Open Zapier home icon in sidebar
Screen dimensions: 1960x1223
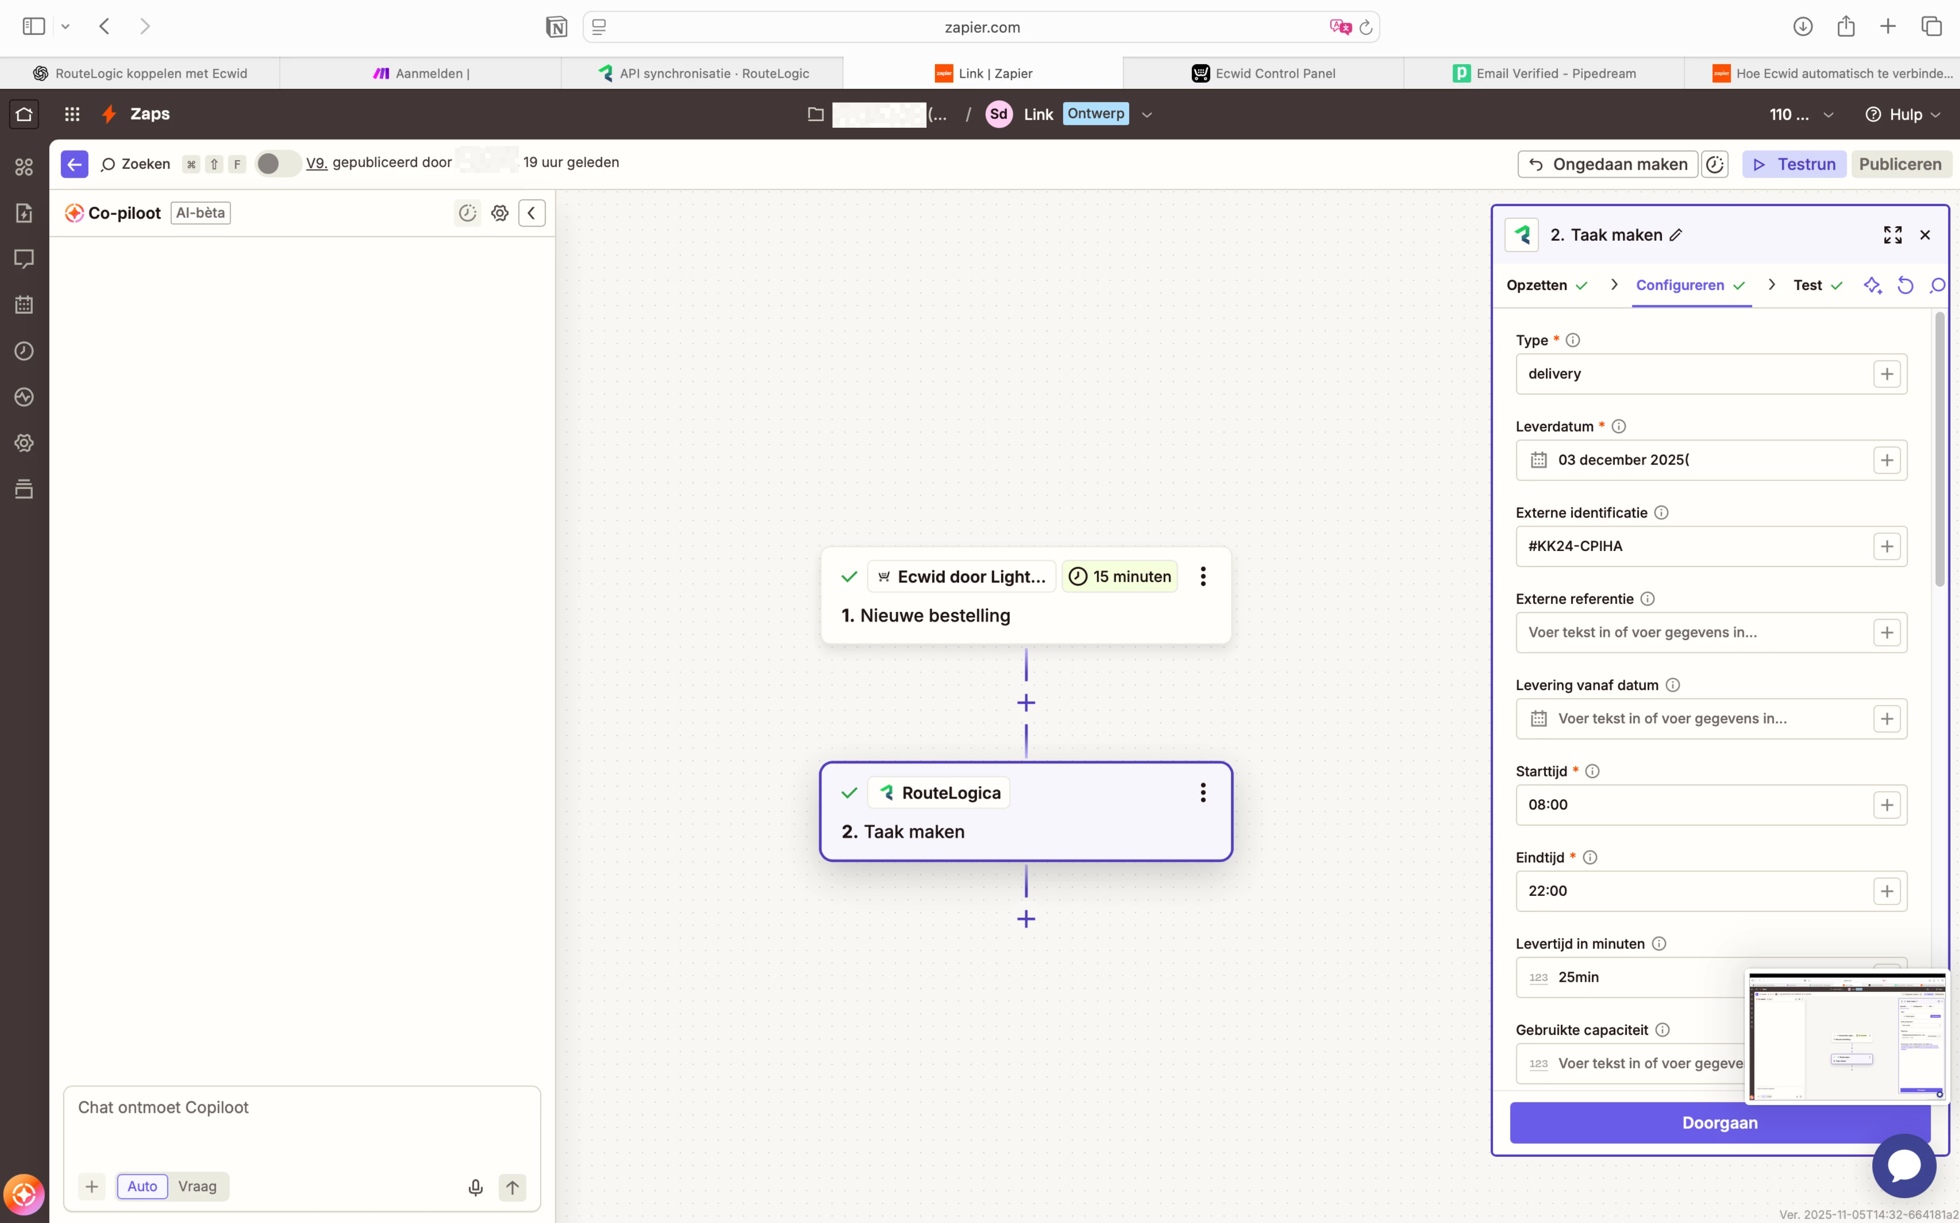pos(24,114)
